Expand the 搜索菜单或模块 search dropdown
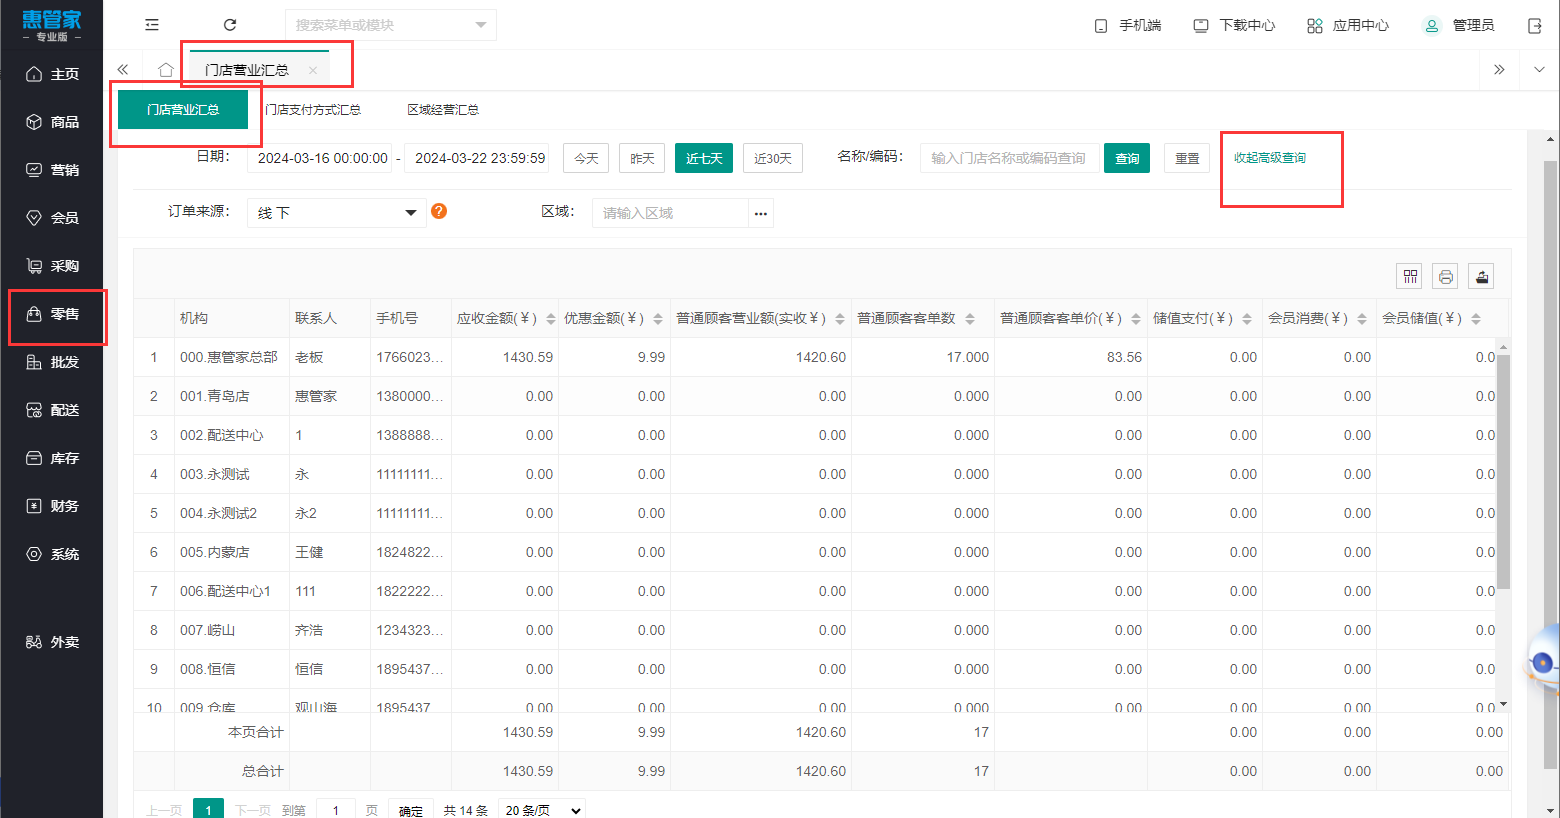This screenshot has height=818, width=1560. click(x=480, y=25)
